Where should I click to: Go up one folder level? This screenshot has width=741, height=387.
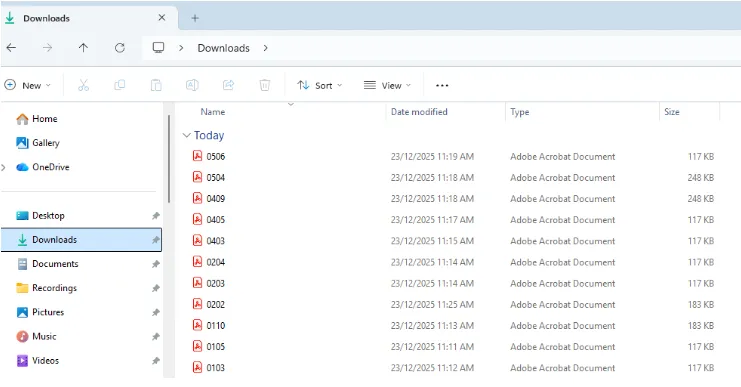[x=83, y=48]
